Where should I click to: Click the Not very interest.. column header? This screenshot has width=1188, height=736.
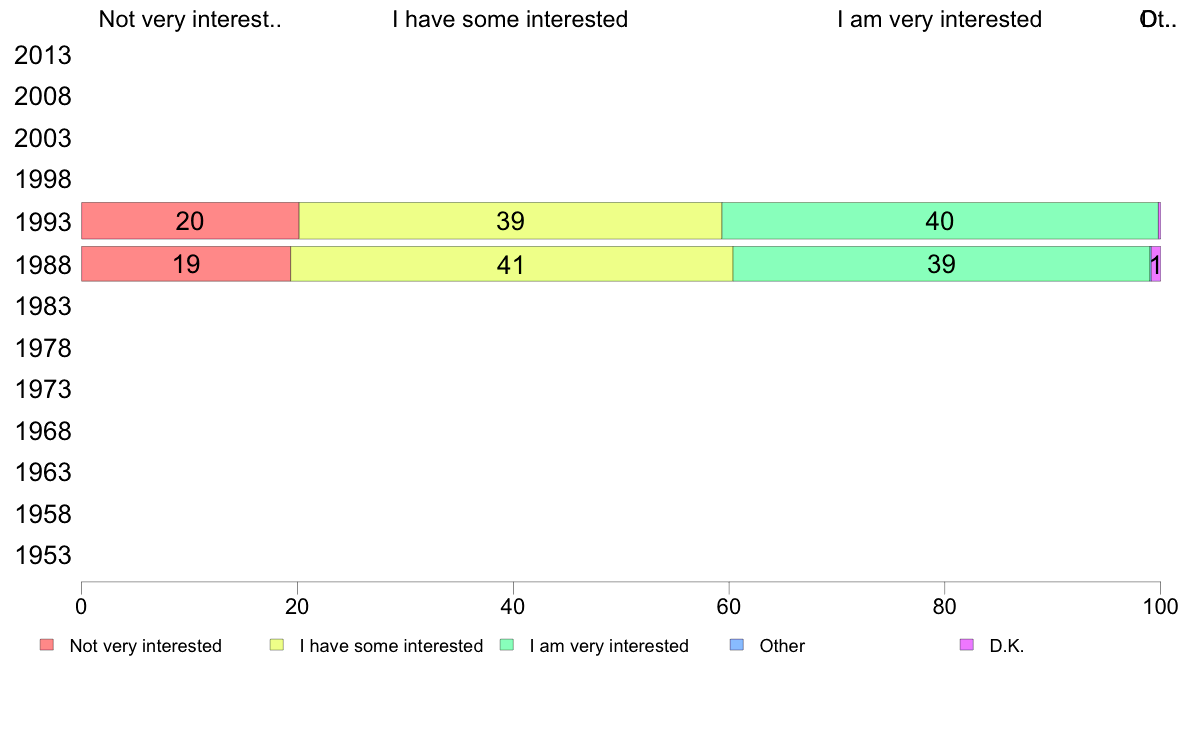[x=190, y=19]
